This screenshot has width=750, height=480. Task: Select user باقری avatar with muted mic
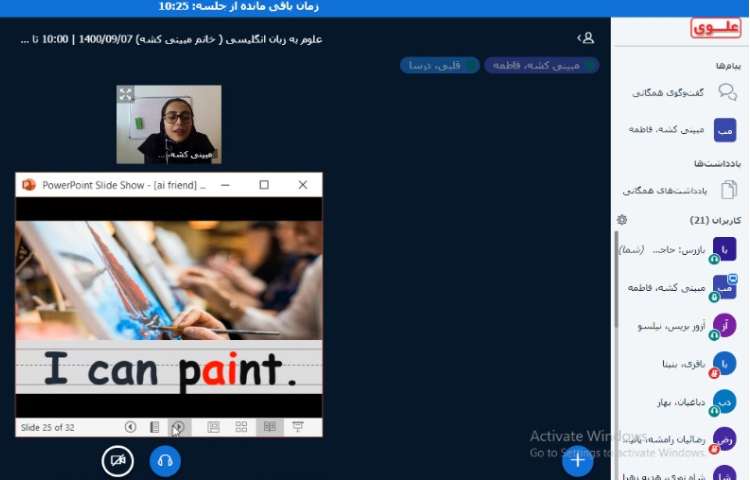tap(725, 363)
